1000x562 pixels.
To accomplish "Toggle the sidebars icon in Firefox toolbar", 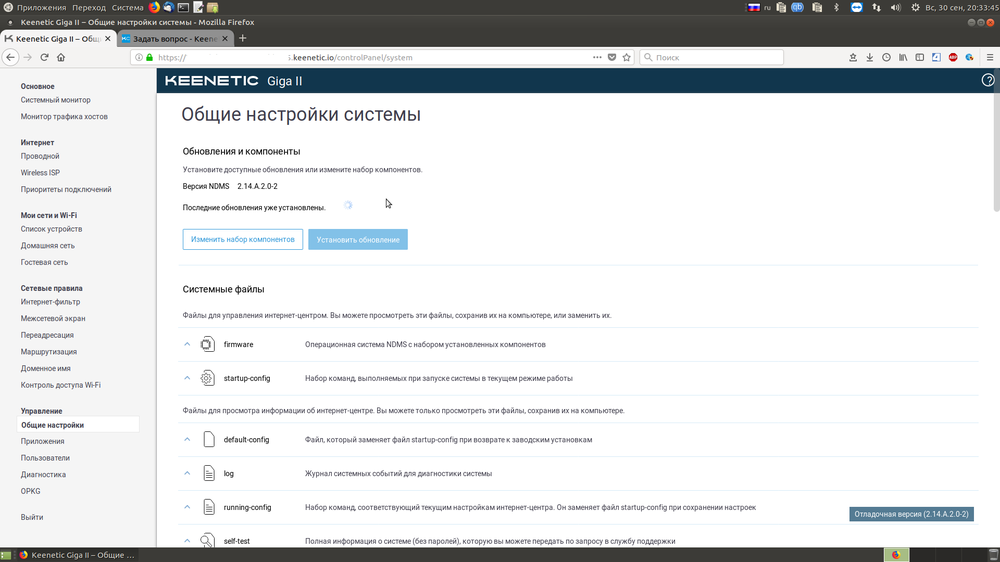I will [x=920, y=57].
